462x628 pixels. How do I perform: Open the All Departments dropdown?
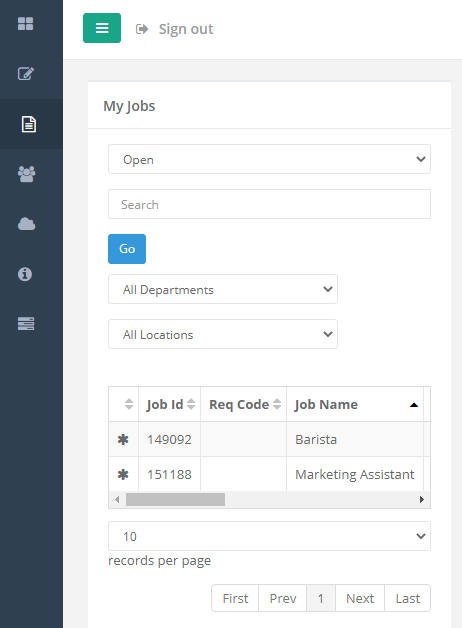(x=223, y=289)
